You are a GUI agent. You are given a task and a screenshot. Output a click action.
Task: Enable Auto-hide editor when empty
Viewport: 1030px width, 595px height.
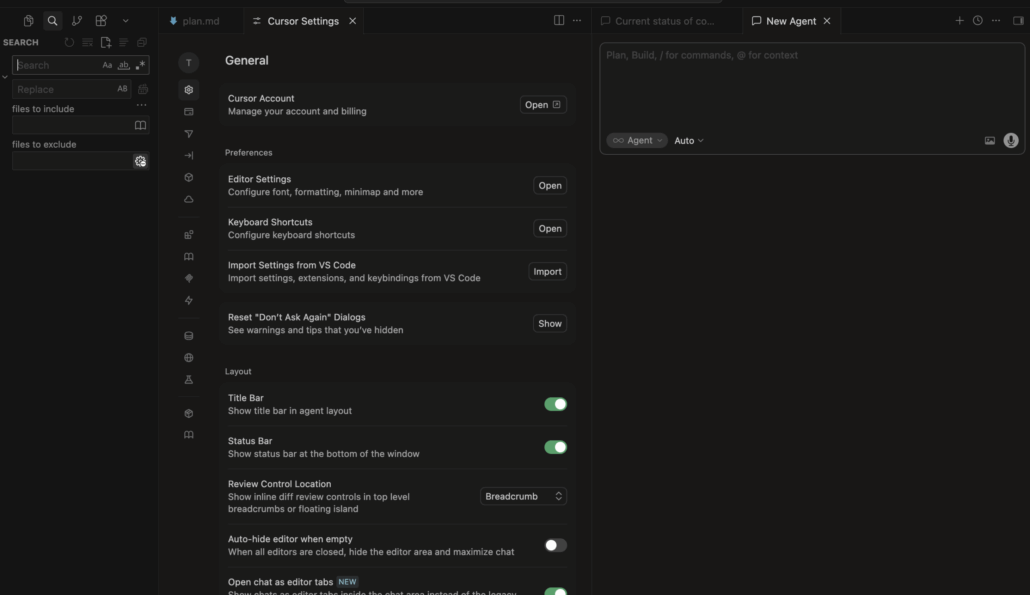click(x=555, y=545)
